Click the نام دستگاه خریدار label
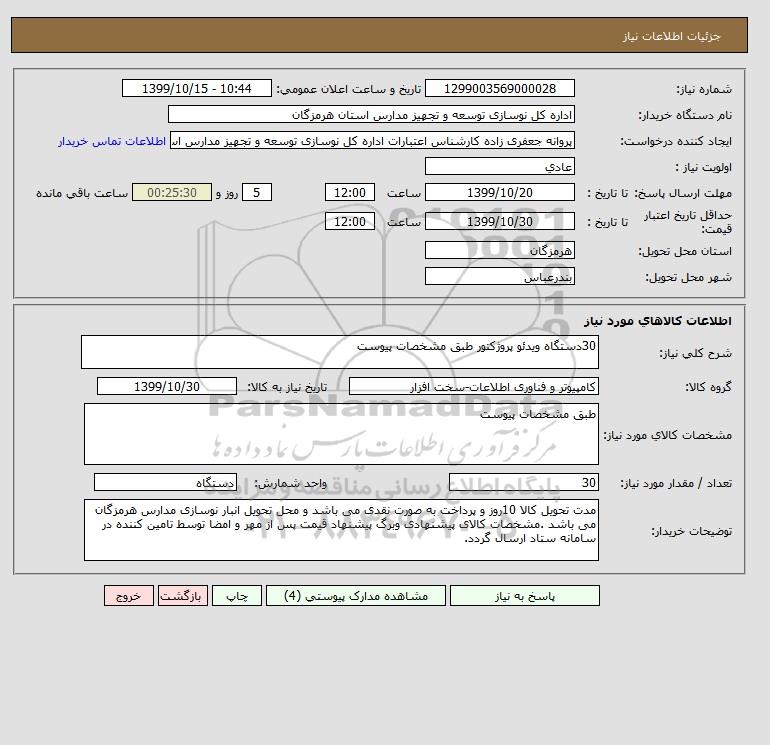The width and height of the screenshot is (770, 745). [x=685, y=115]
